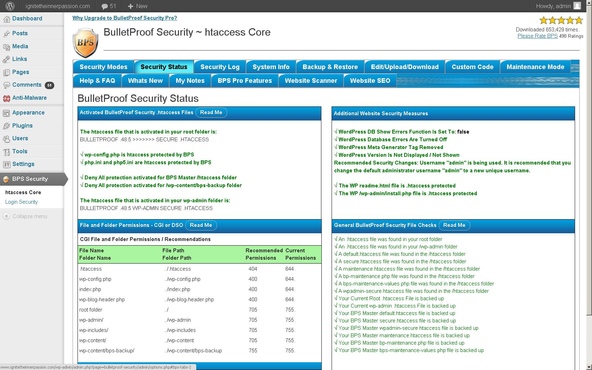The image size is (592, 370).
Task: Open the Plugins menu item
Action: coord(22,125)
